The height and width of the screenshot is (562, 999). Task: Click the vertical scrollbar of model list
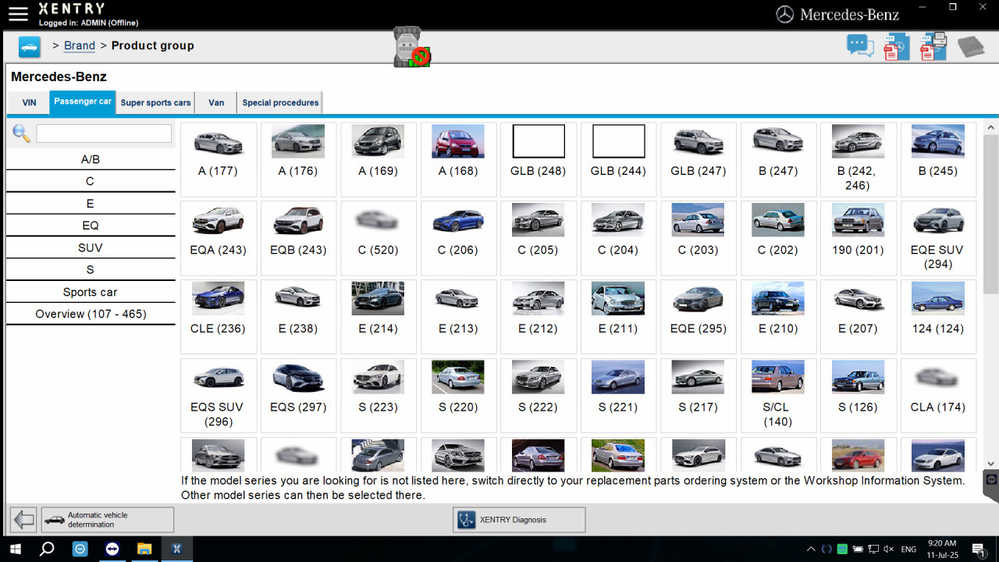pyautogui.click(x=990, y=215)
